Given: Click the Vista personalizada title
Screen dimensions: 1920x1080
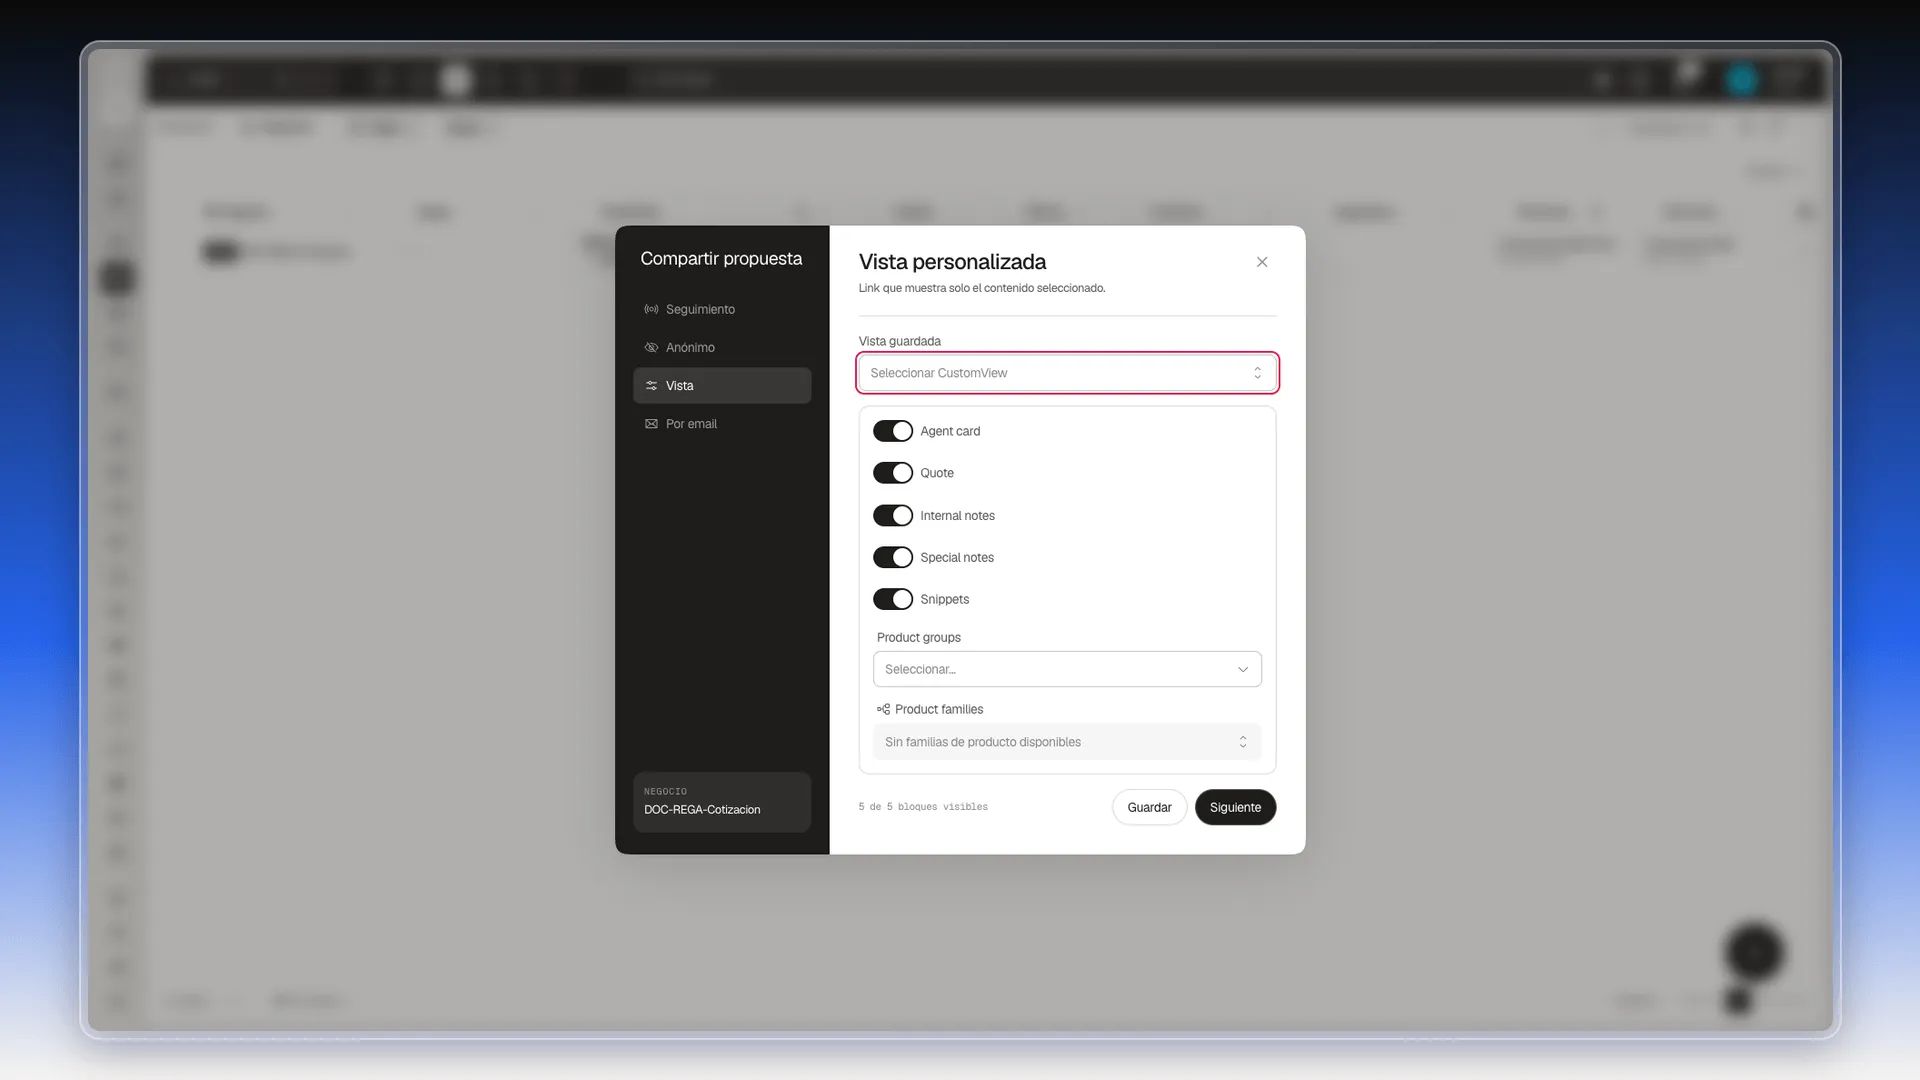Looking at the screenshot, I should click(952, 262).
